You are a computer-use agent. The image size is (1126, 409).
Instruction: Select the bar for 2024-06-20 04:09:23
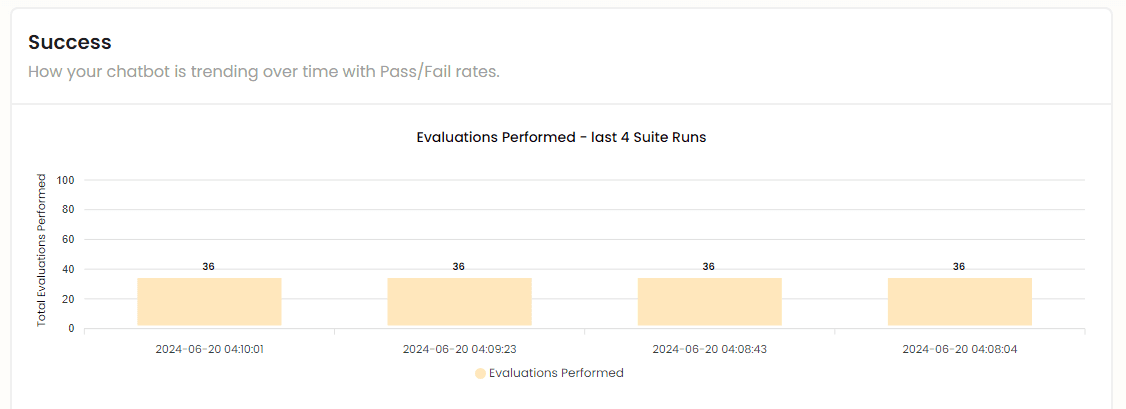tap(460, 301)
